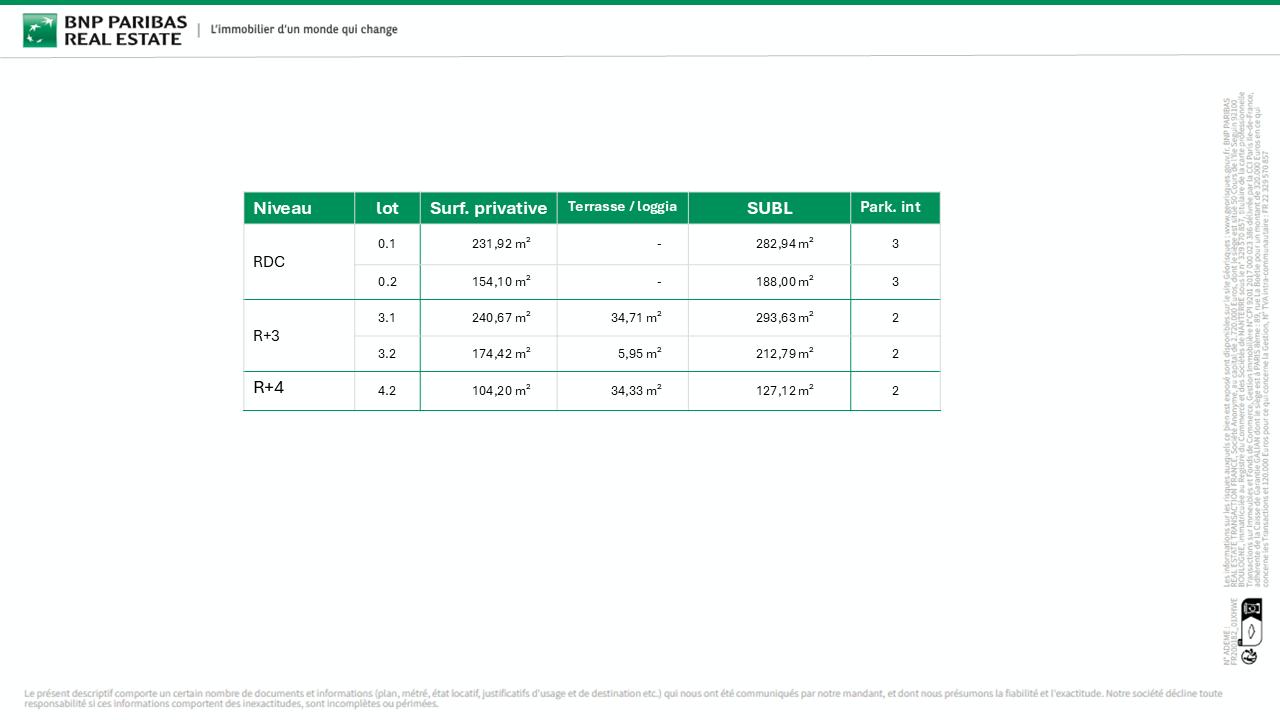Image resolution: width=1280 pixels, height=720 pixels.
Task: Select the lot column header
Action: coord(387,208)
